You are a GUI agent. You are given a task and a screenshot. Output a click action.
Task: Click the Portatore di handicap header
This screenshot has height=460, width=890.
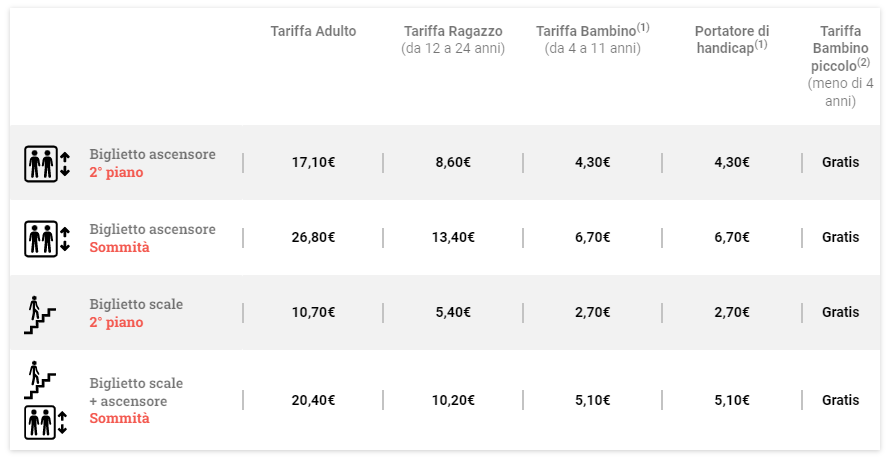(732, 39)
